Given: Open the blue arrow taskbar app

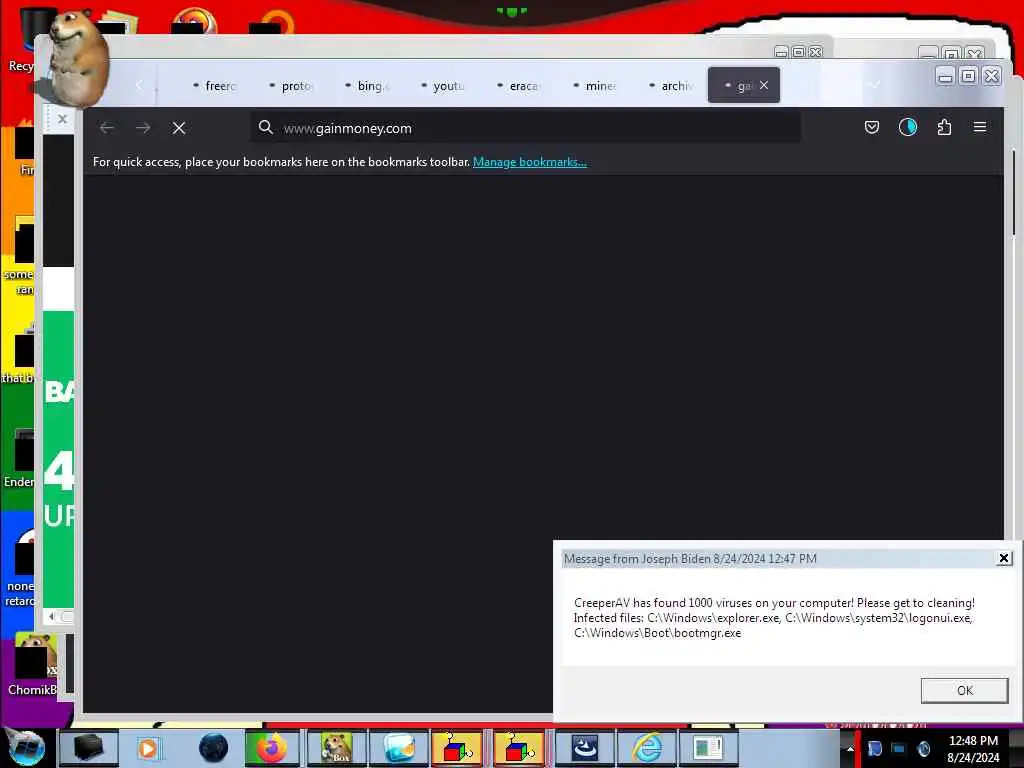Looking at the screenshot, I should point(584,748).
